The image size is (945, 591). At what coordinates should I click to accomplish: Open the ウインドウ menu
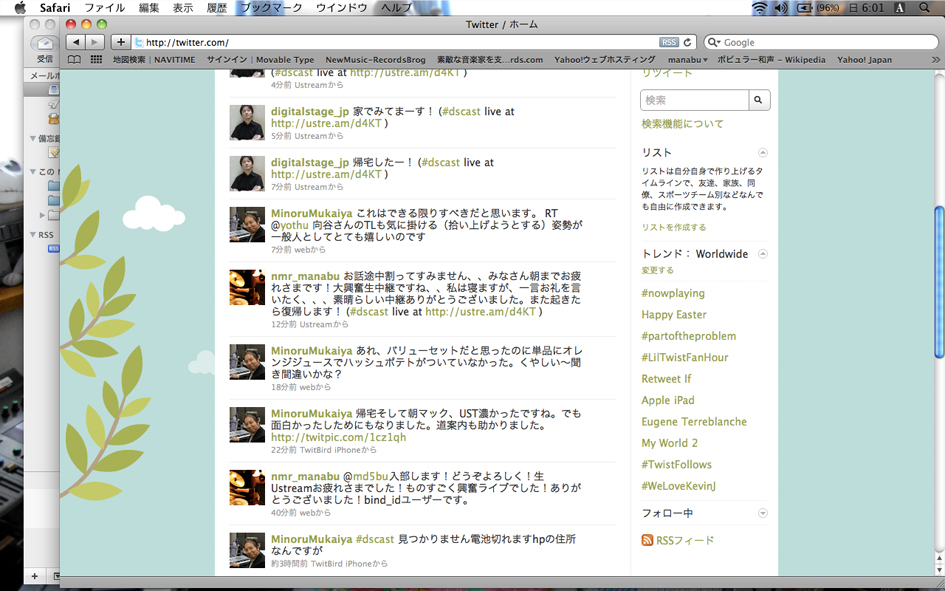[x=342, y=8]
